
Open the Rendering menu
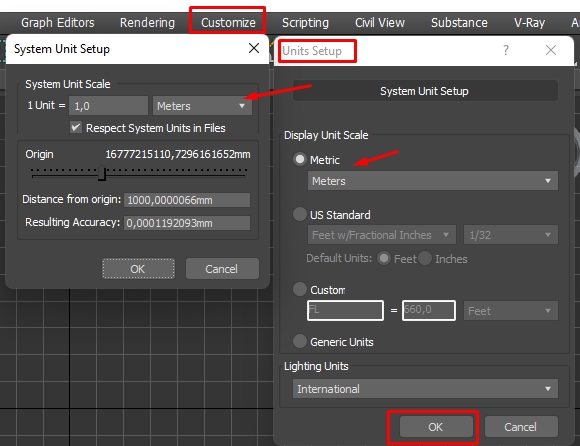[x=147, y=23]
